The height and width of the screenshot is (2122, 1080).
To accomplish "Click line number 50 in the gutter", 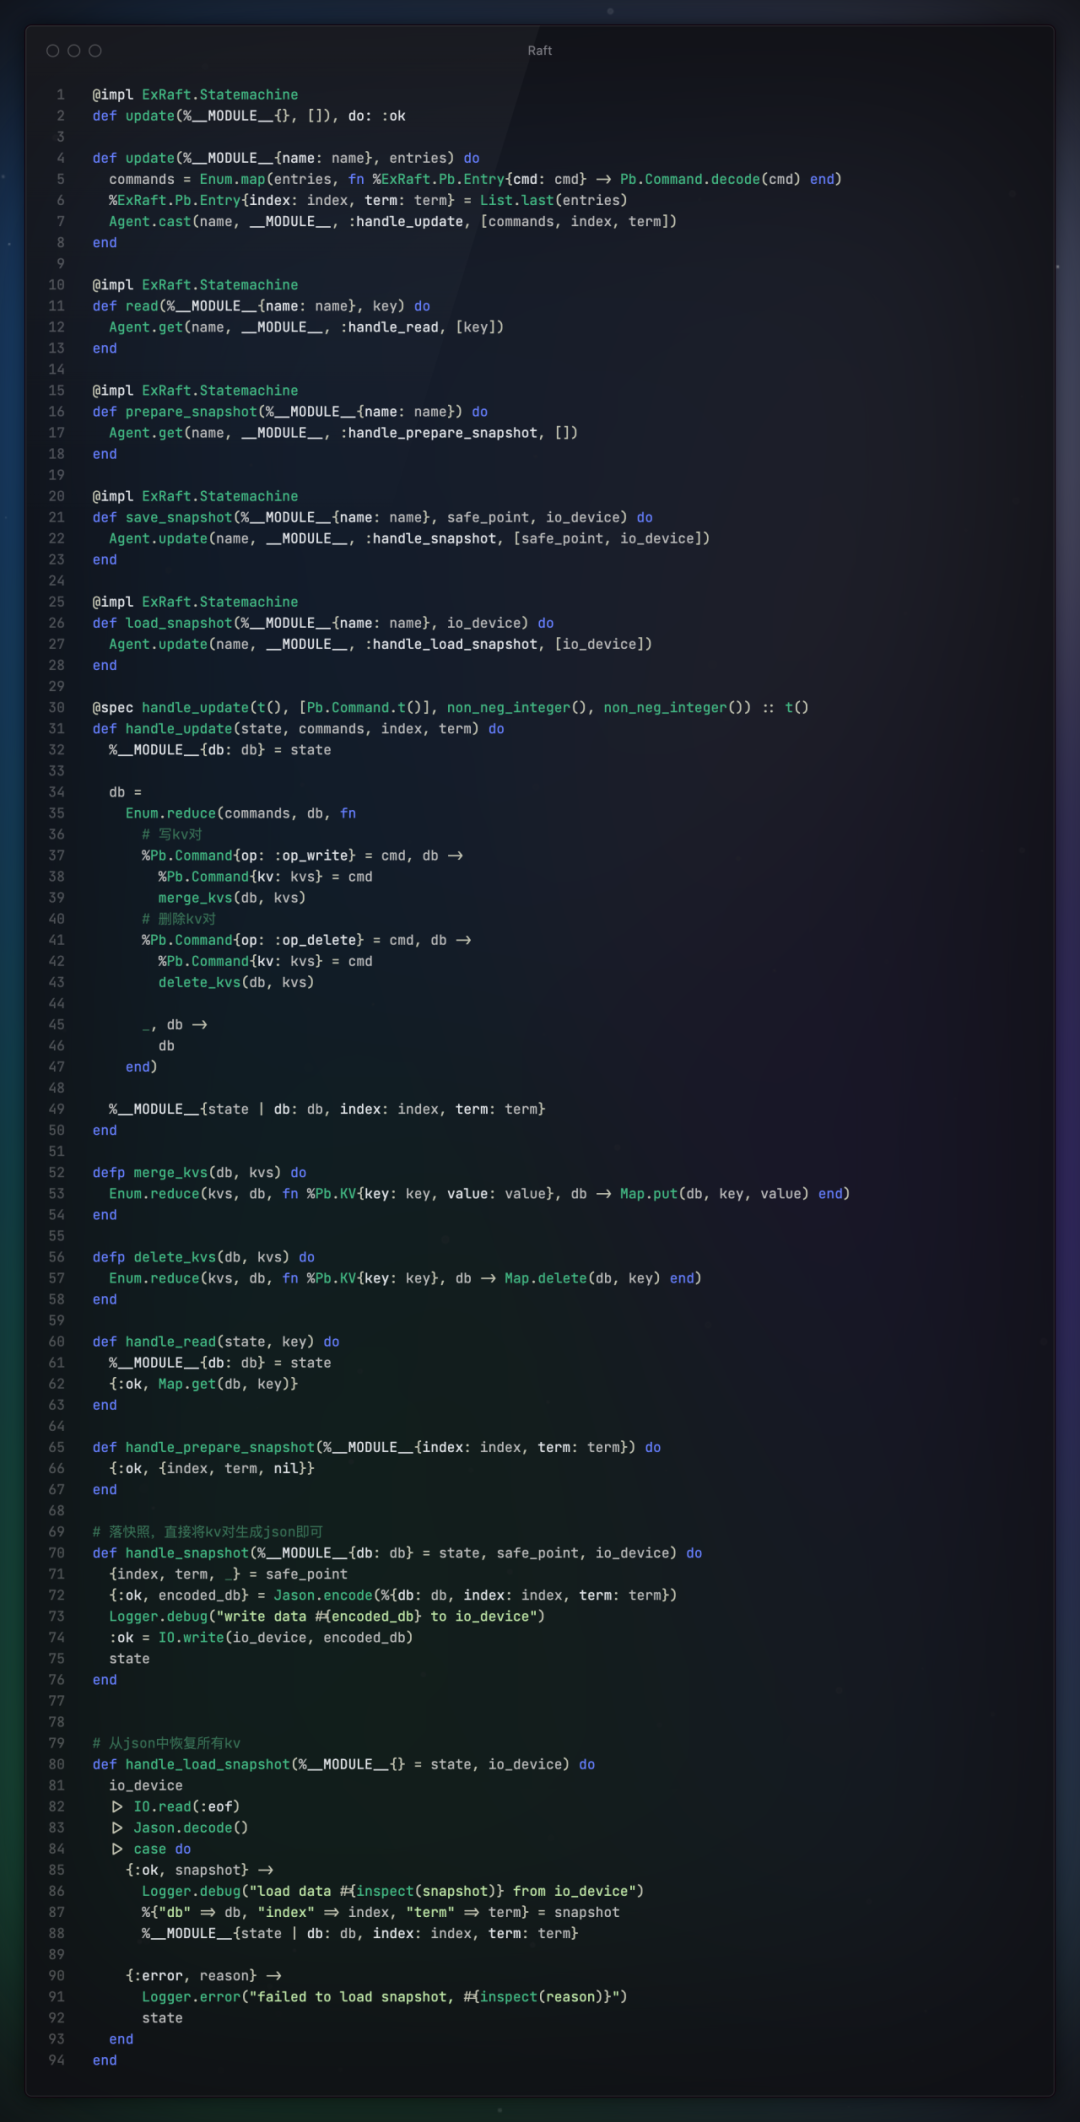I will coord(57,1130).
